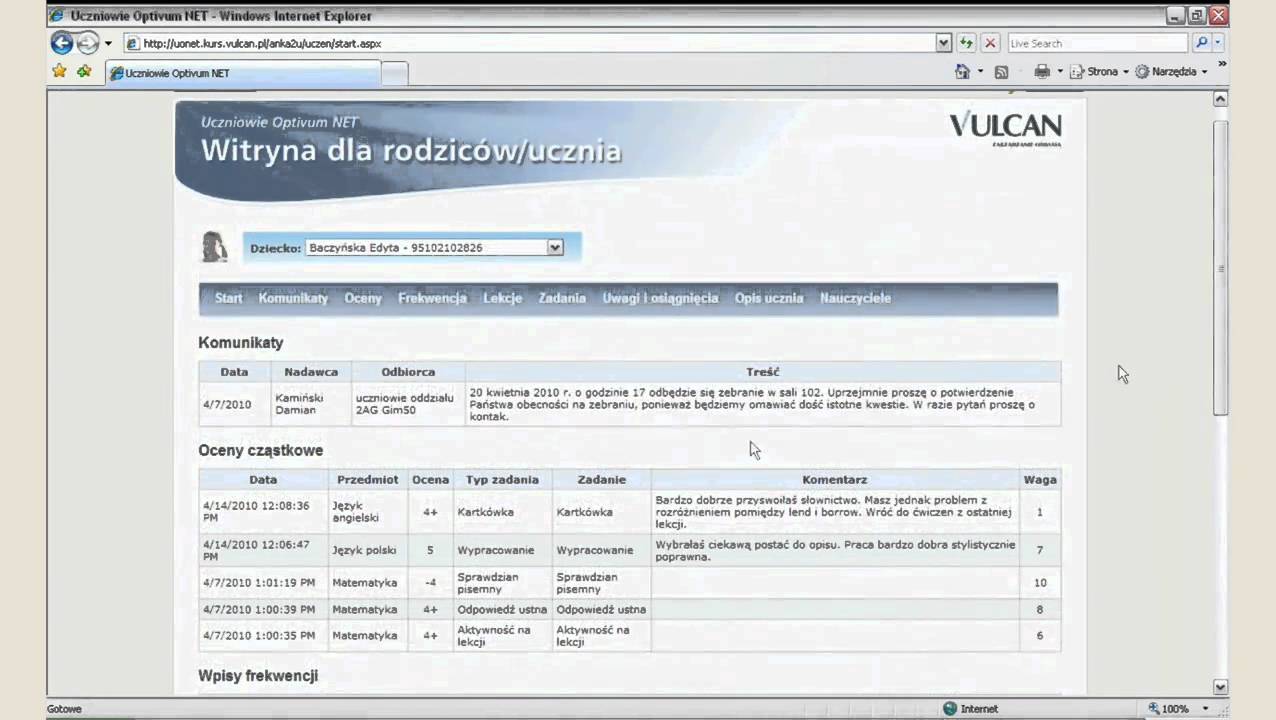Open the Home button dropdown arrow

[980, 72]
